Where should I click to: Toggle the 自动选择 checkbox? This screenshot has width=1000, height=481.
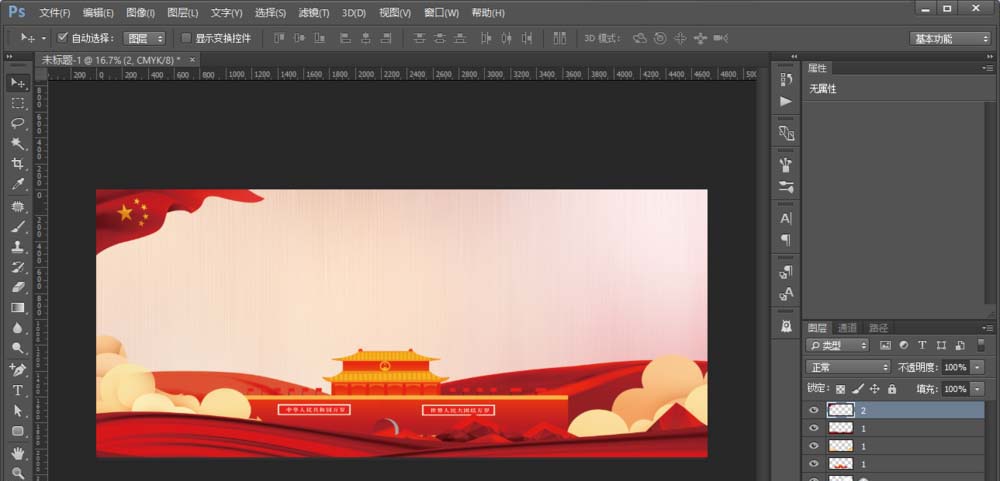[62, 38]
